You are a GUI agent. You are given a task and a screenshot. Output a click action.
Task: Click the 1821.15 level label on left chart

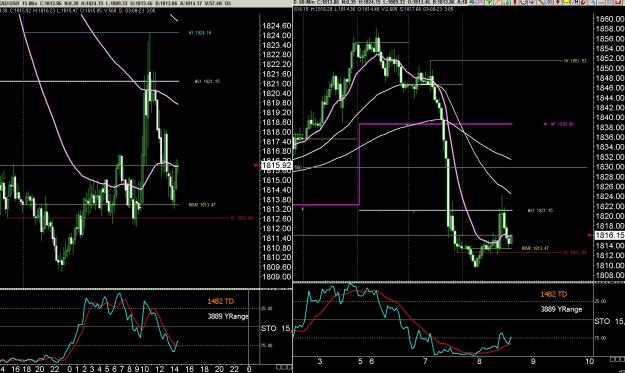pos(207,81)
